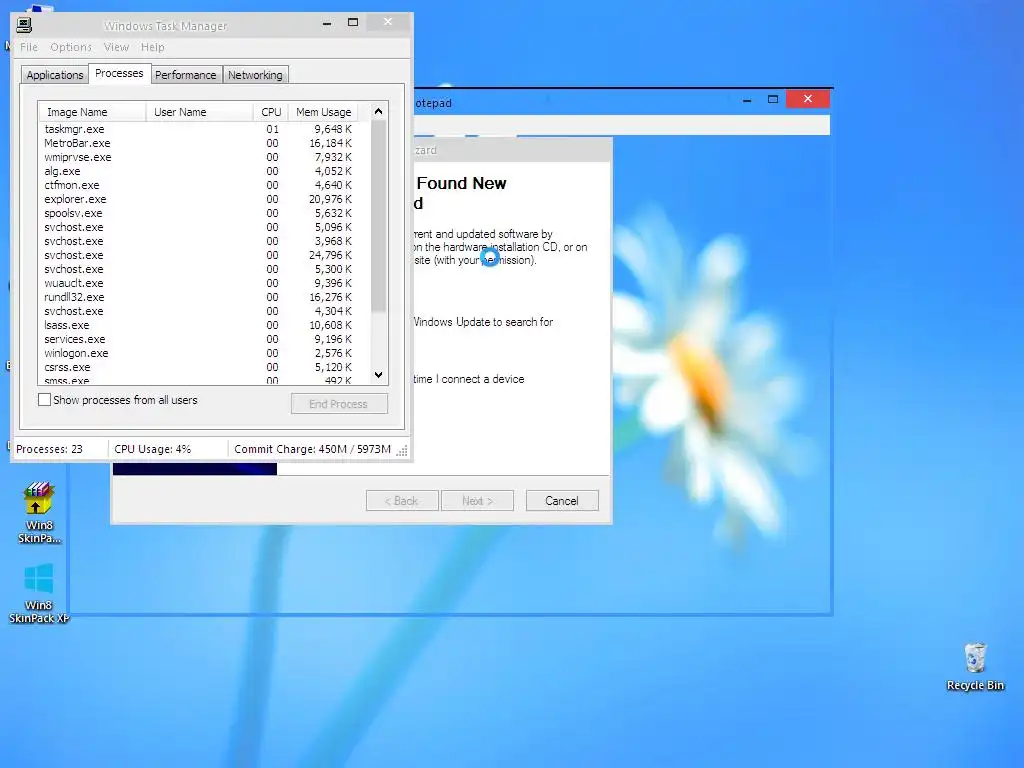Click the process list scrollbar thumb

(x=378, y=216)
